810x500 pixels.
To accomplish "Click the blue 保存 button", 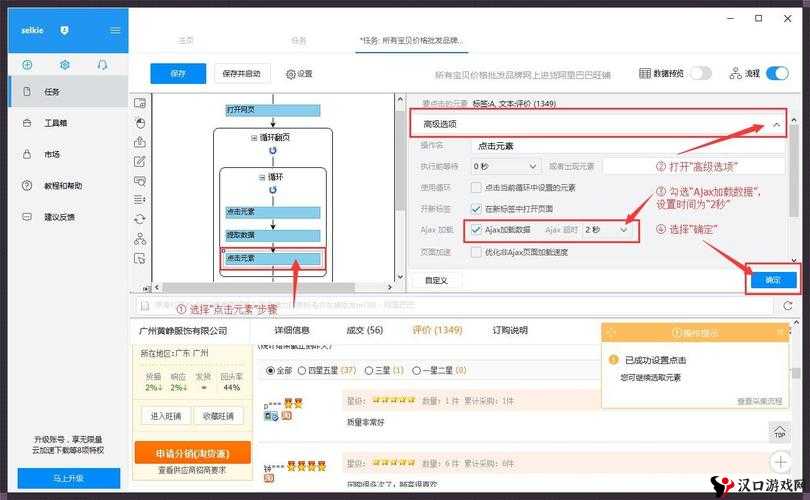I will pyautogui.click(x=178, y=74).
